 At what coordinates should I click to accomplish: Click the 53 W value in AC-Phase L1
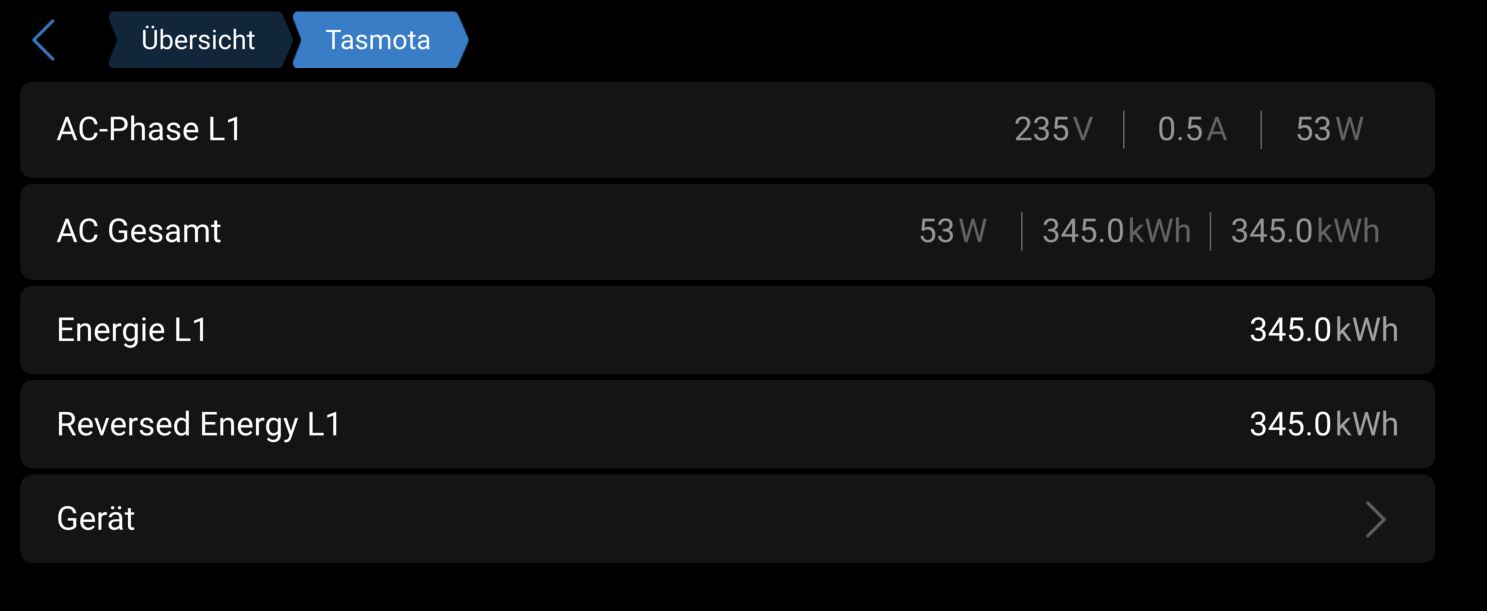coord(1329,130)
